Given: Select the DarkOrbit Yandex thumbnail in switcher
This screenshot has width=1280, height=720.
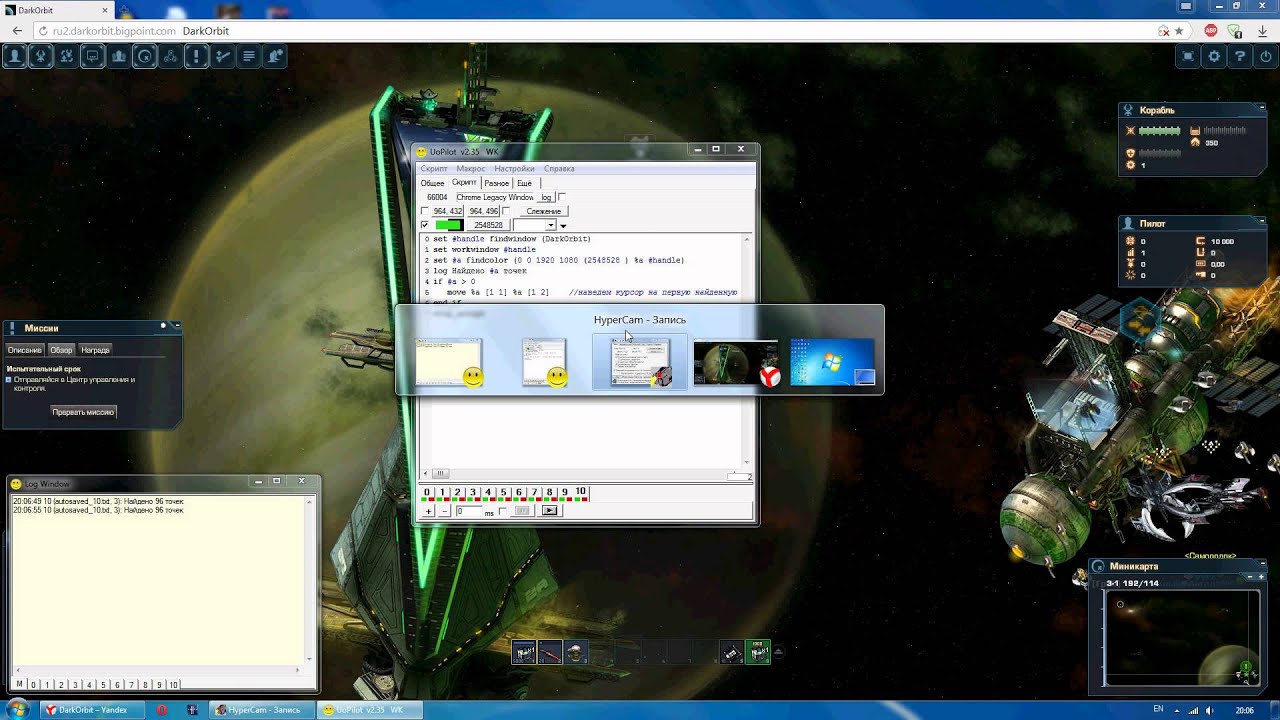Looking at the screenshot, I should point(736,363).
